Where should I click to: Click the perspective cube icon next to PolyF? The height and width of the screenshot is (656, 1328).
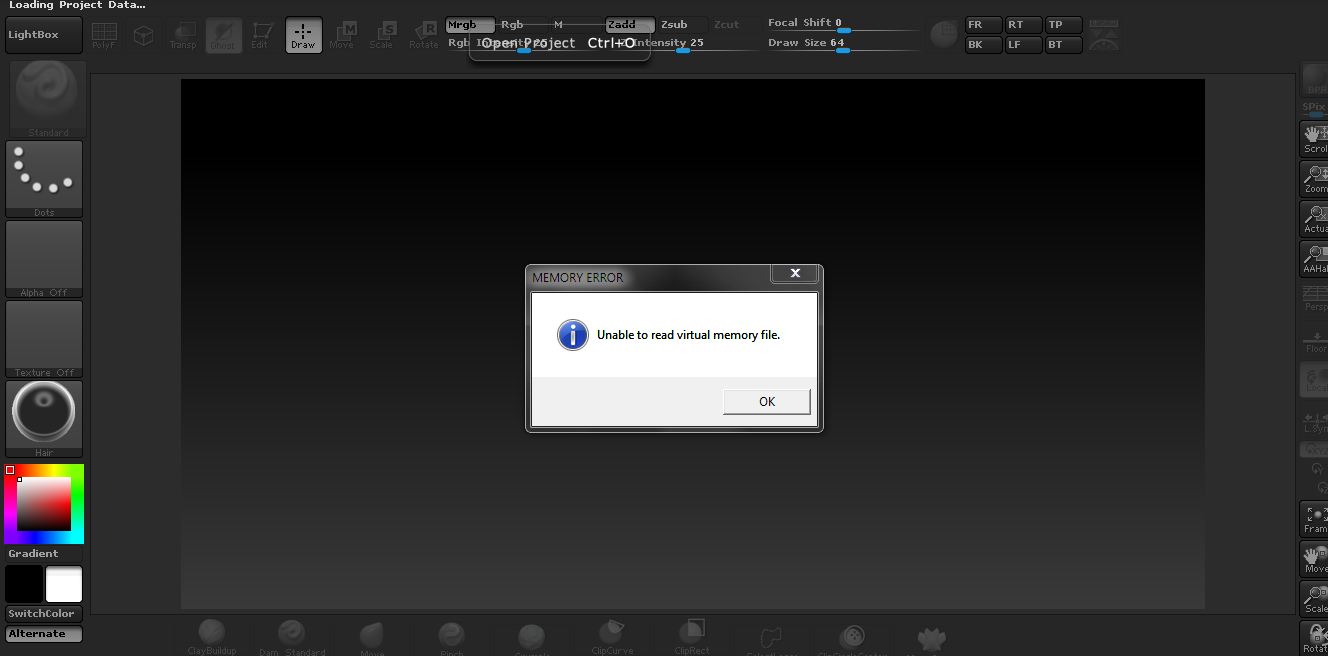pyautogui.click(x=144, y=36)
